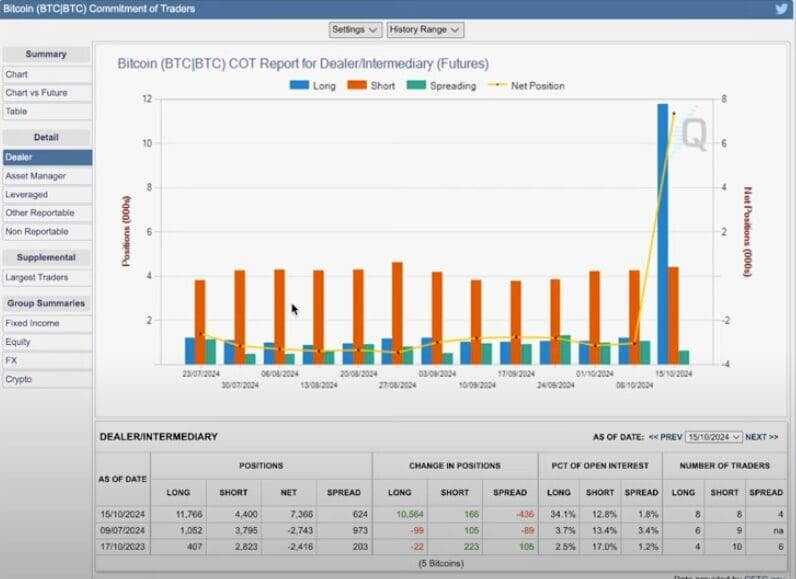Click the (5 Bitcoins) table footer text

[441, 563]
